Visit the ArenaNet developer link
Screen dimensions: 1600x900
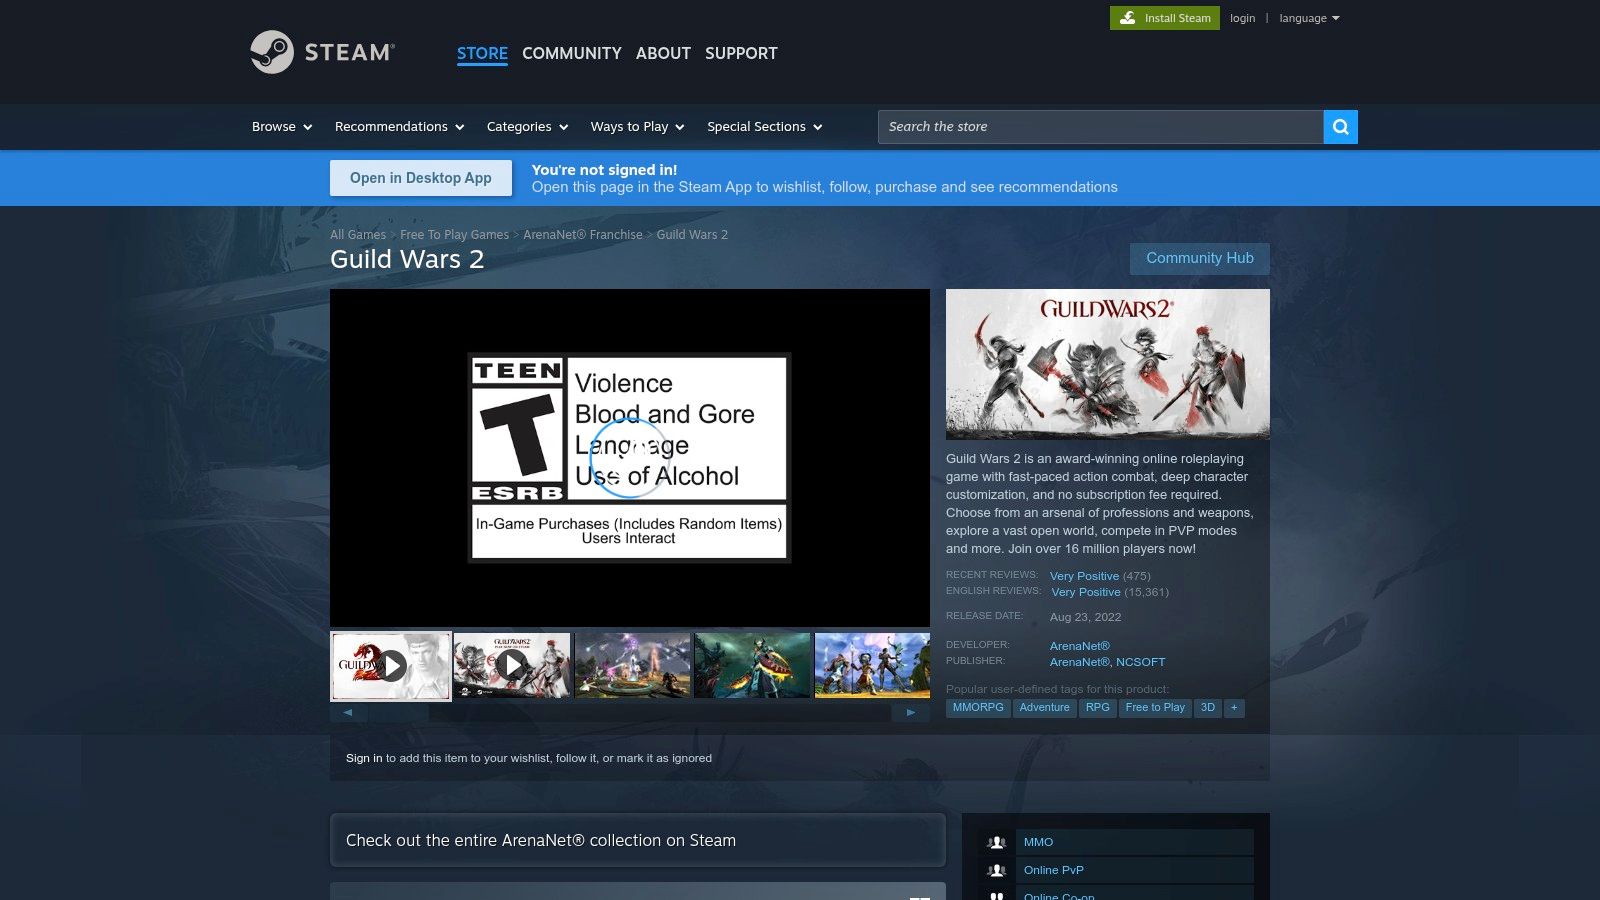pyautogui.click(x=1078, y=645)
